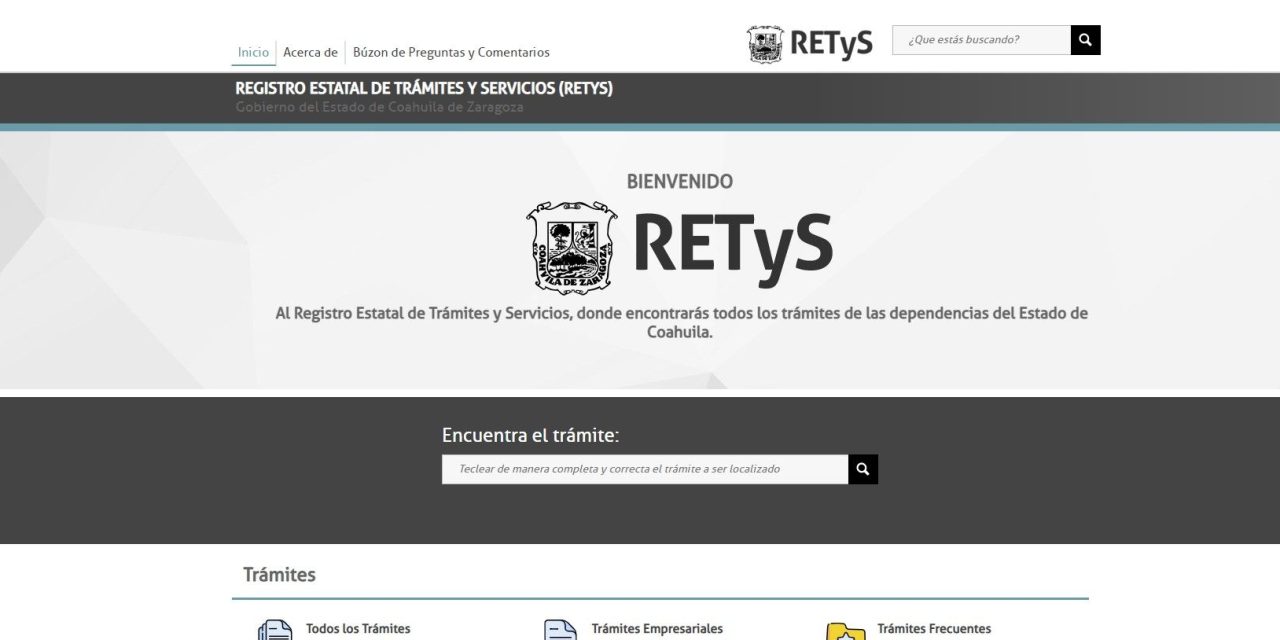Click the magnifier button beside trámite search field
The image size is (1280, 640).
[x=863, y=469]
